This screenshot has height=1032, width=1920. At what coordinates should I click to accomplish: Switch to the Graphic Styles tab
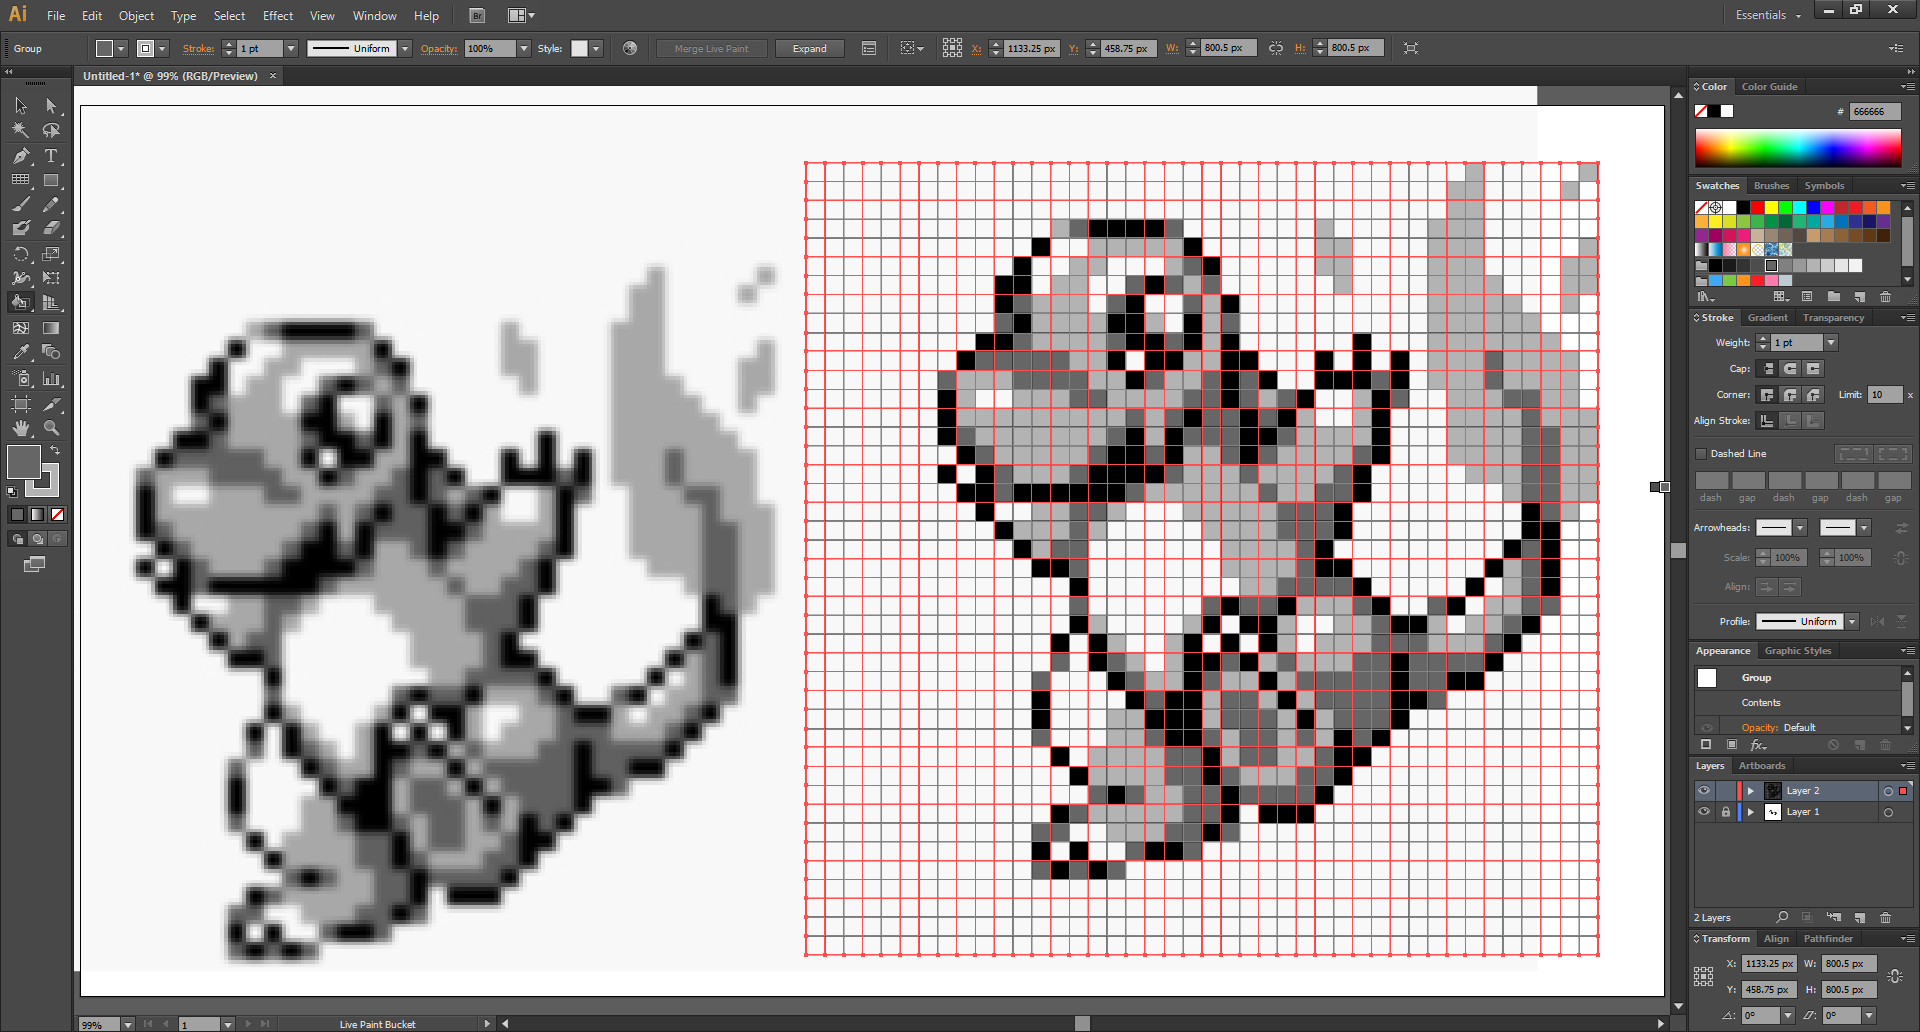(1798, 651)
